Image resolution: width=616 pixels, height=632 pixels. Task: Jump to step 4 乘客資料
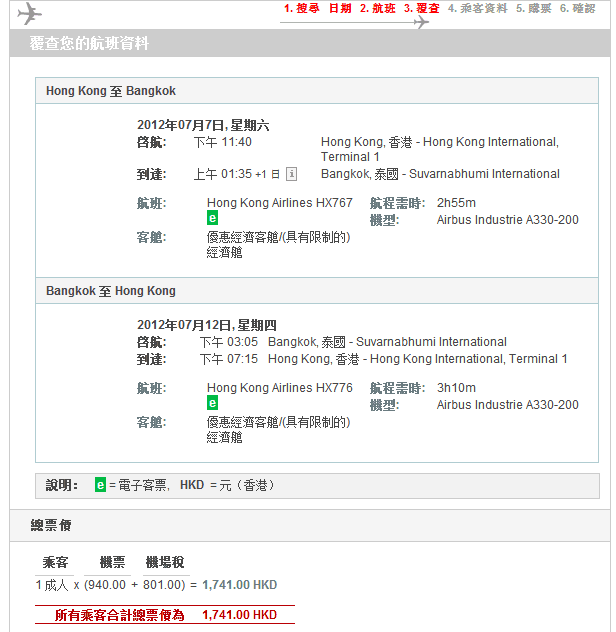pyautogui.click(x=478, y=8)
